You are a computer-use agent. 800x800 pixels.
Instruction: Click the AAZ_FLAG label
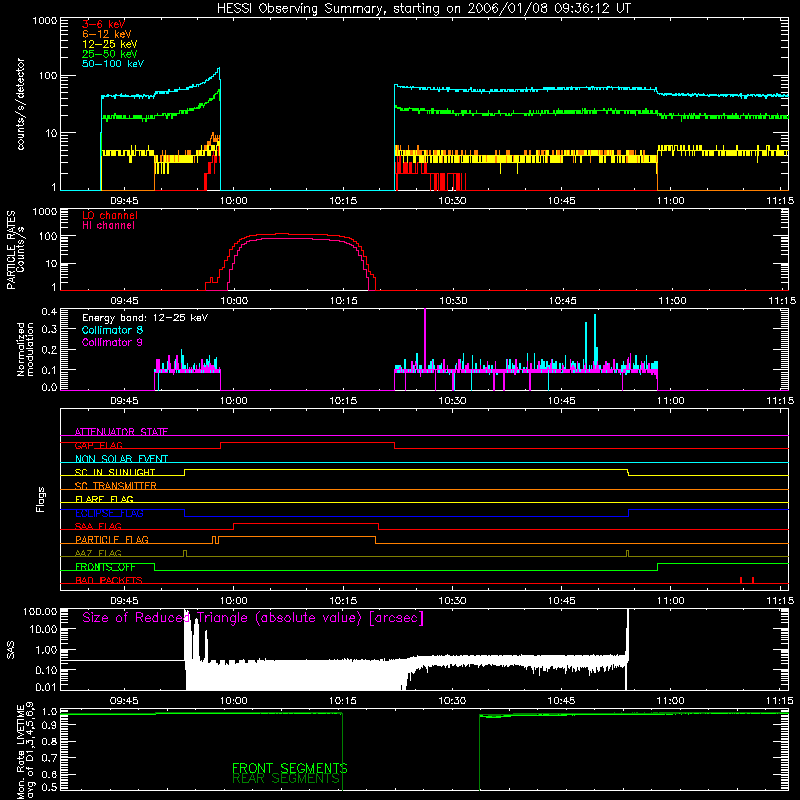pyautogui.click(x=98, y=553)
